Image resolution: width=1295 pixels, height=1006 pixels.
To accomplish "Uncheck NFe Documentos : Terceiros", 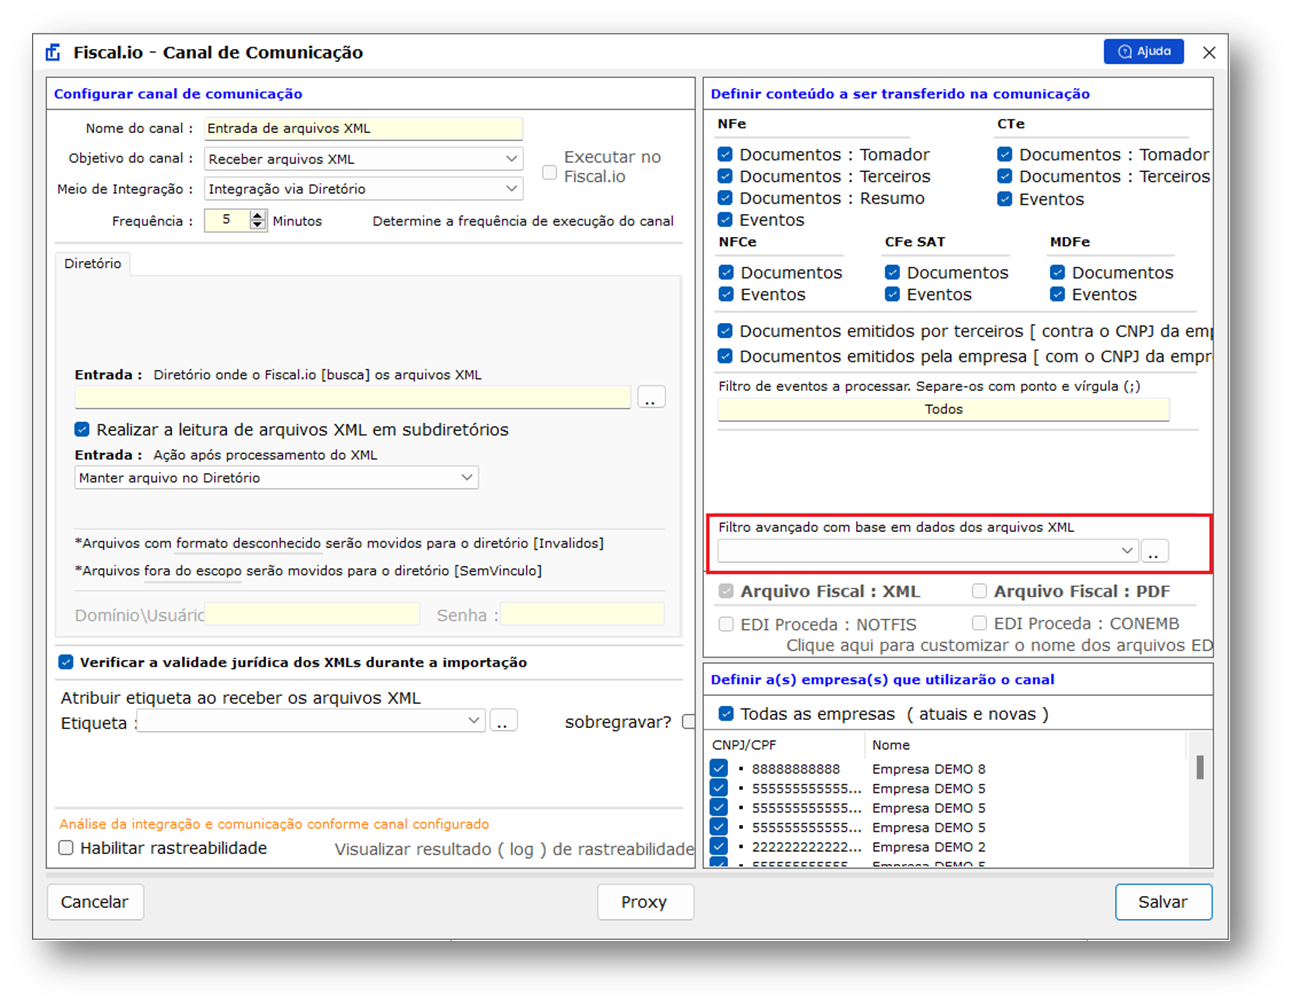I will (725, 176).
